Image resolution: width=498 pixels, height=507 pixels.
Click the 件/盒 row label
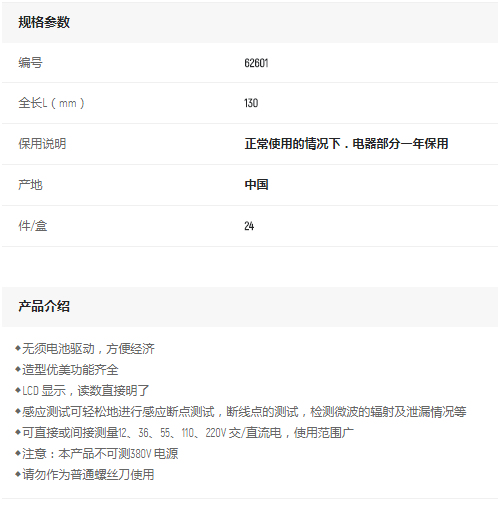tap(33, 226)
